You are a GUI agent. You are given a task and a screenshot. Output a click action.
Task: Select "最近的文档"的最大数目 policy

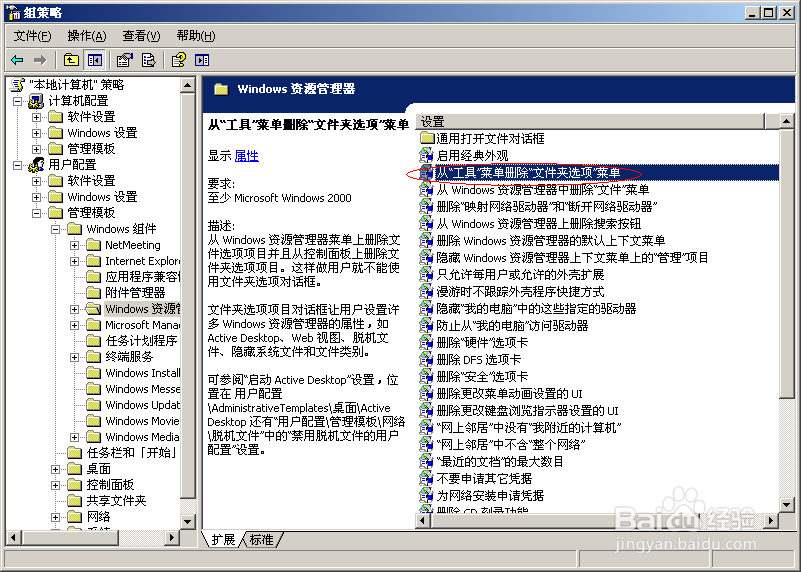click(500, 461)
